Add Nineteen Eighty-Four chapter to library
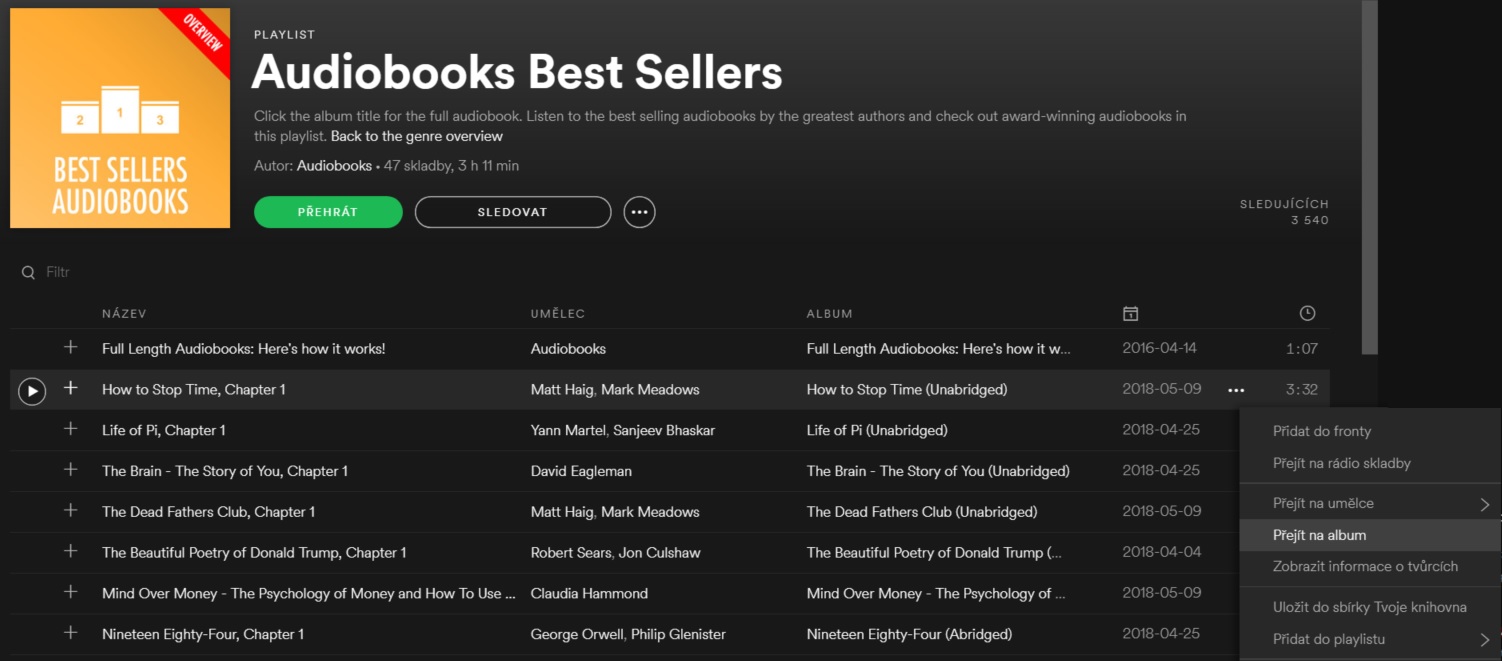The width and height of the screenshot is (1502, 661). pyautogui.click(x=70, y=633)
